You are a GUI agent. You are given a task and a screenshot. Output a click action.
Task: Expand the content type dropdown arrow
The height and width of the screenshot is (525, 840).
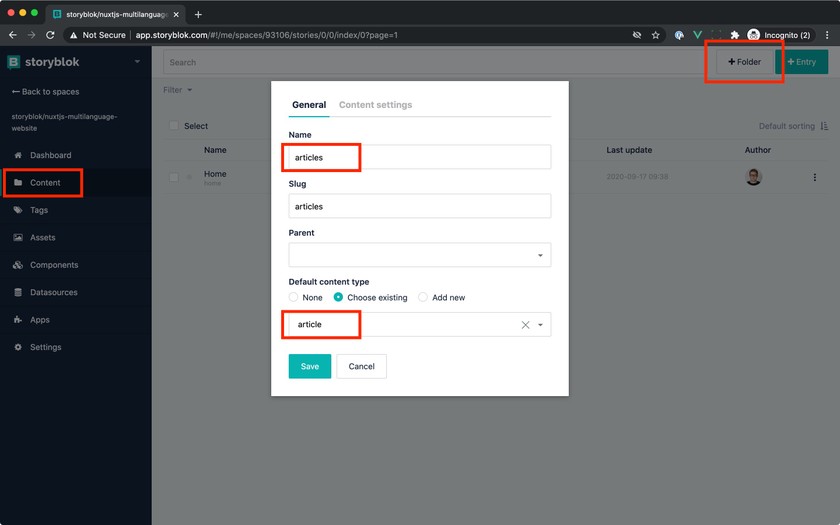point(540,325)
